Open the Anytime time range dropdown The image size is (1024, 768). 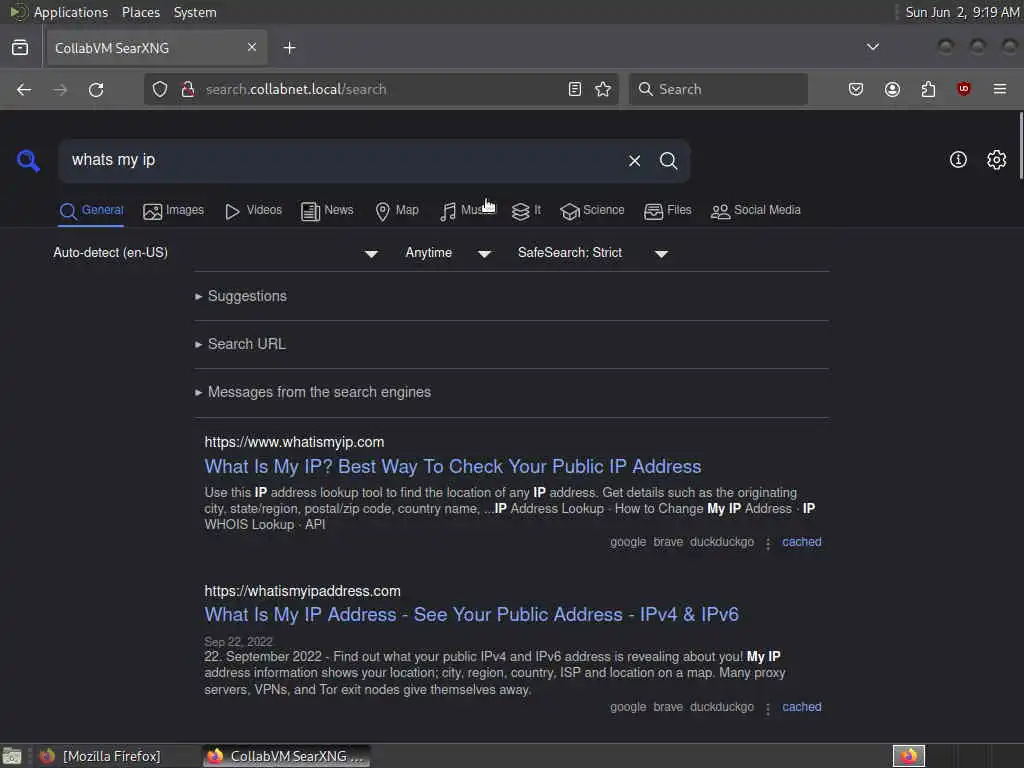448,253
